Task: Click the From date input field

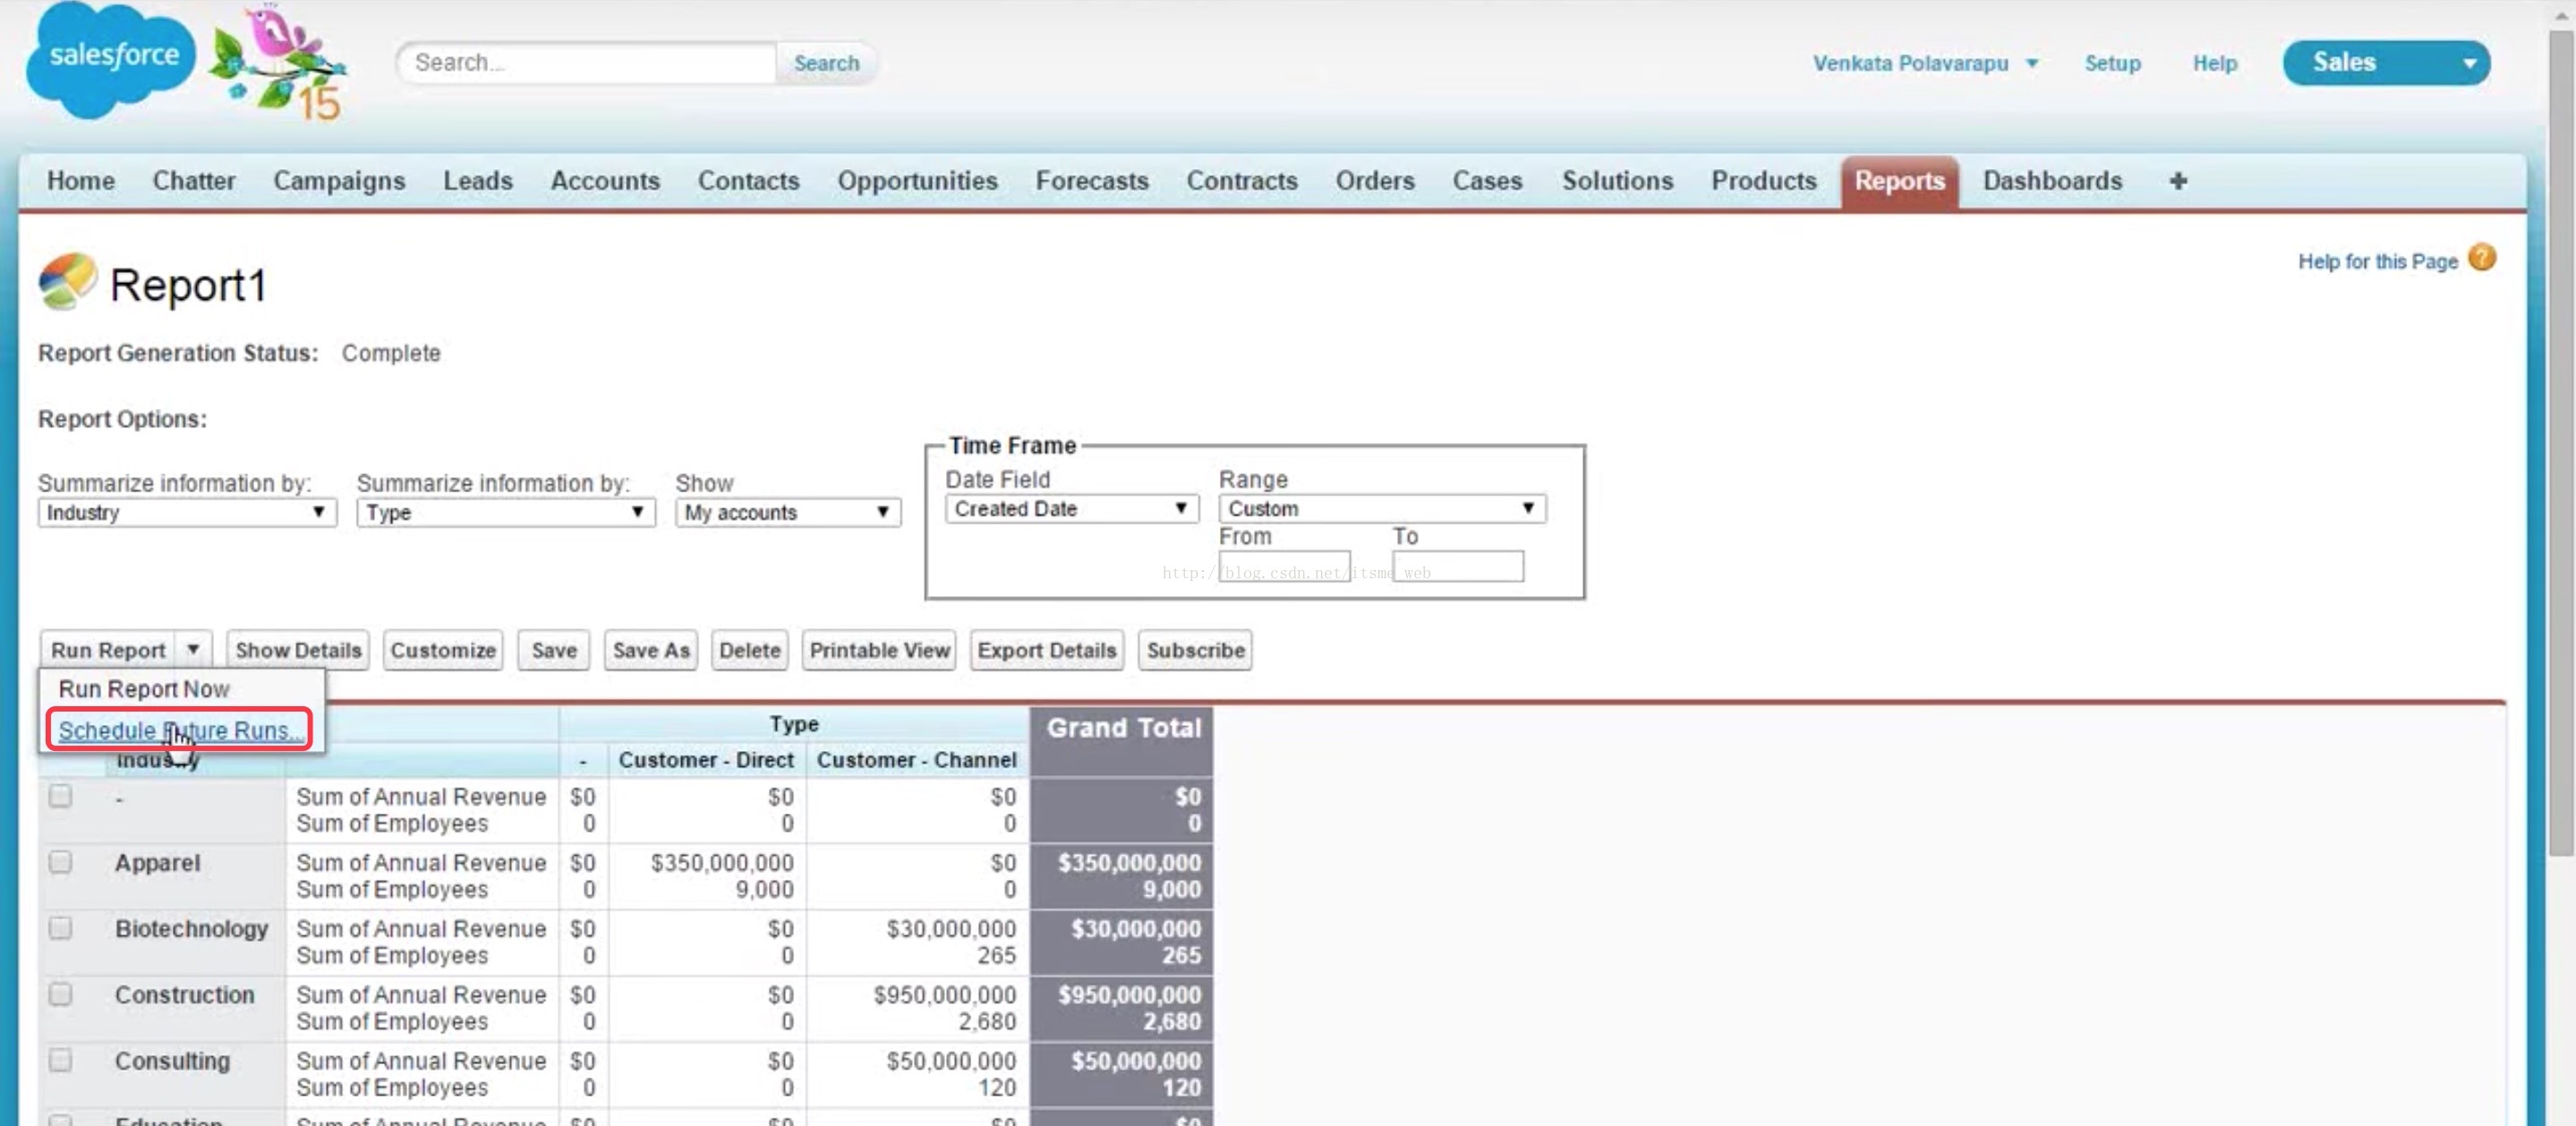Action: [x=1284, y=567]
